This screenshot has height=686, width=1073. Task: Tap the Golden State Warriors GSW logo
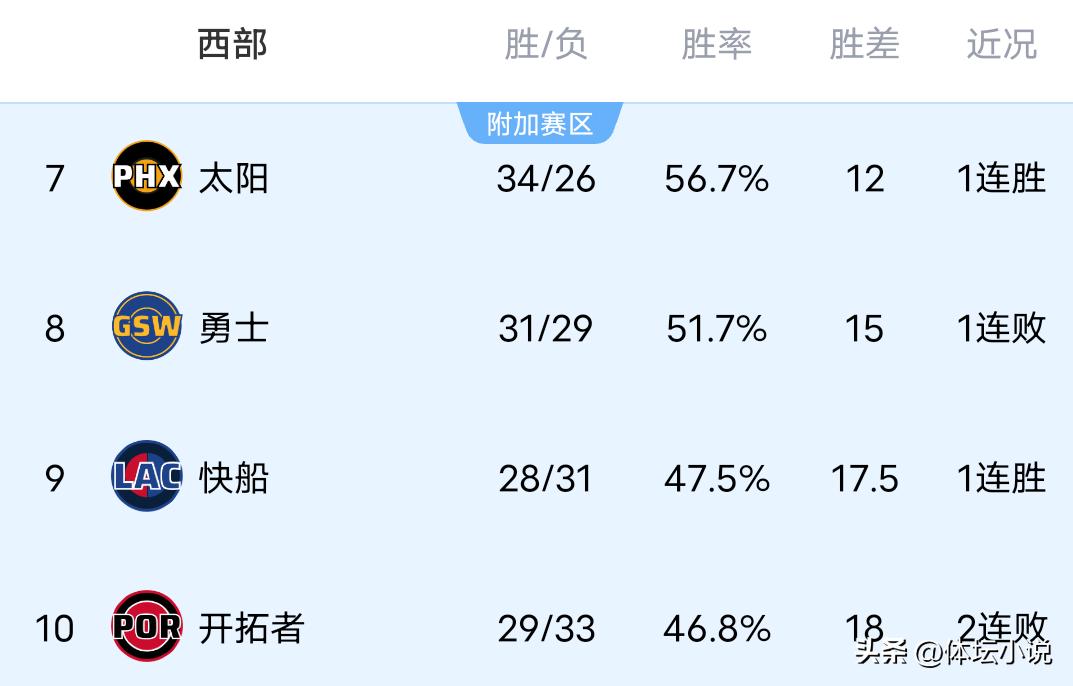[x=146, y=327]
